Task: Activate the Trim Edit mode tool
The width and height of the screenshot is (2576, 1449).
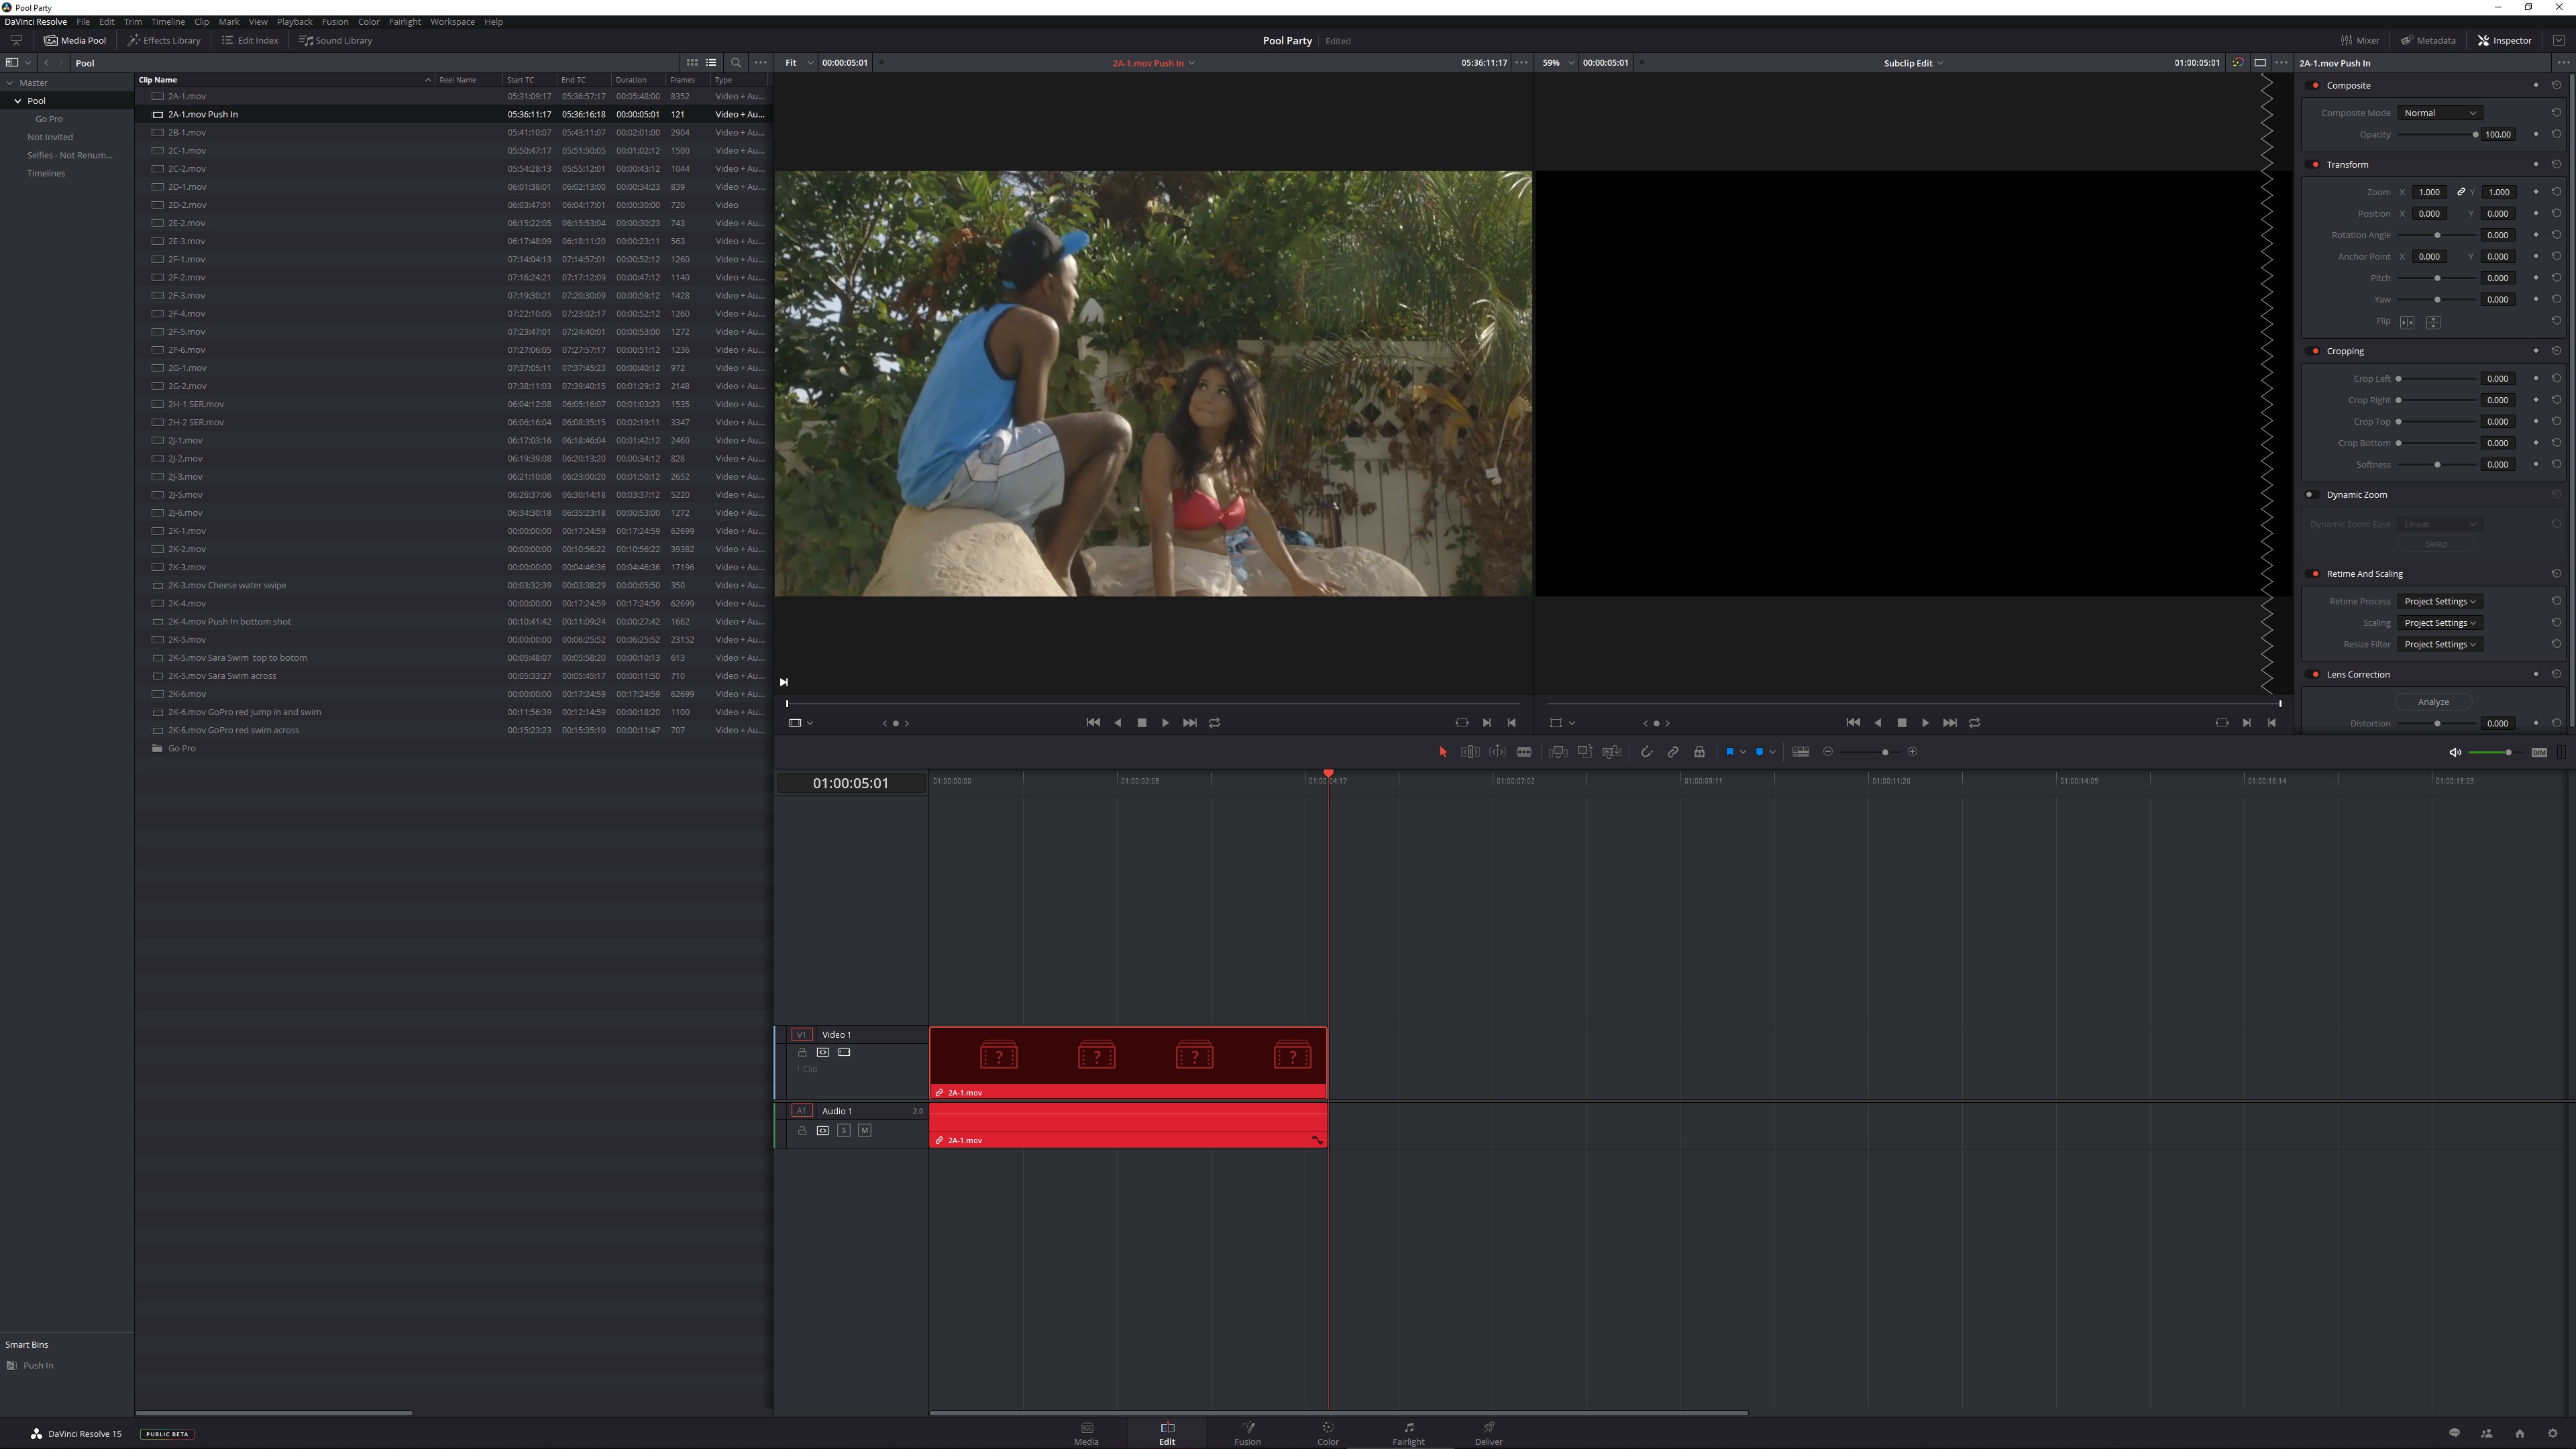Action: tap(1470, 752)
